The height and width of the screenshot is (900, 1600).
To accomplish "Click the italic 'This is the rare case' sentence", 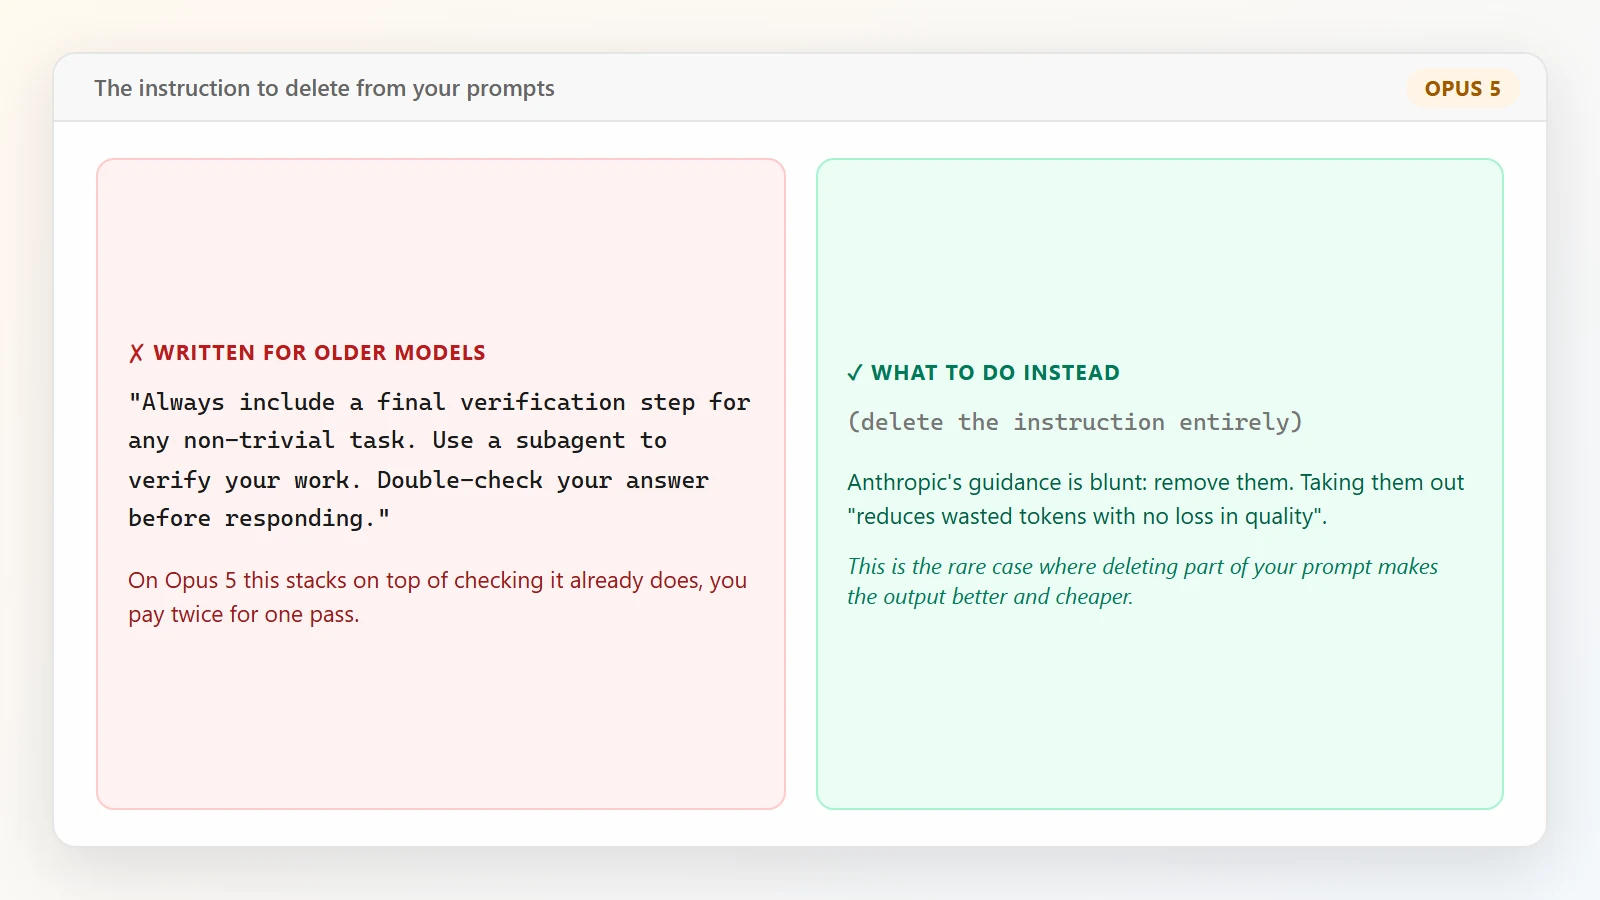I will [x=1142, y=581].
